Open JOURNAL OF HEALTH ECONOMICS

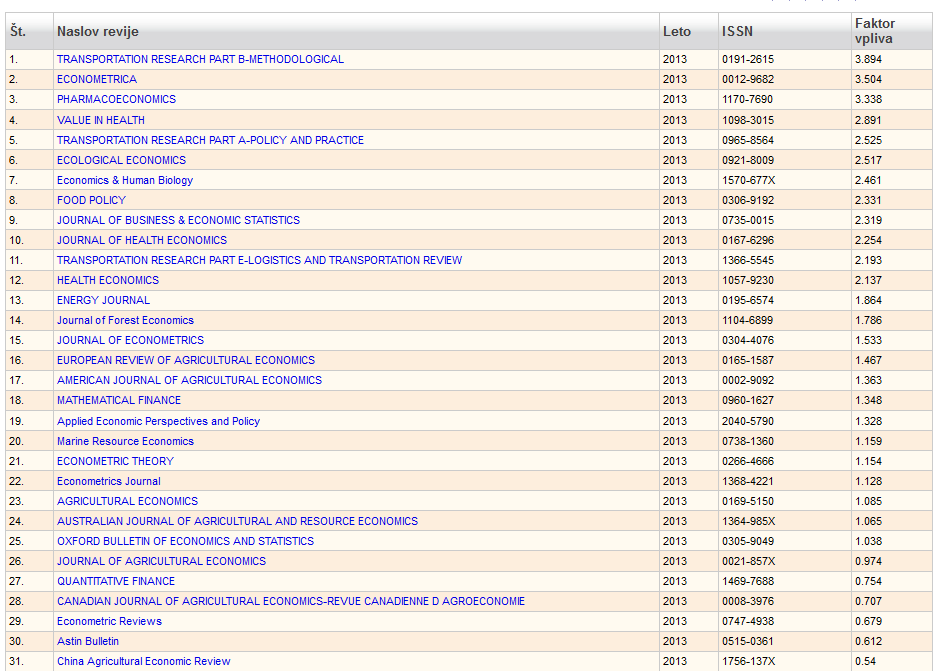(x=142, y=240)
